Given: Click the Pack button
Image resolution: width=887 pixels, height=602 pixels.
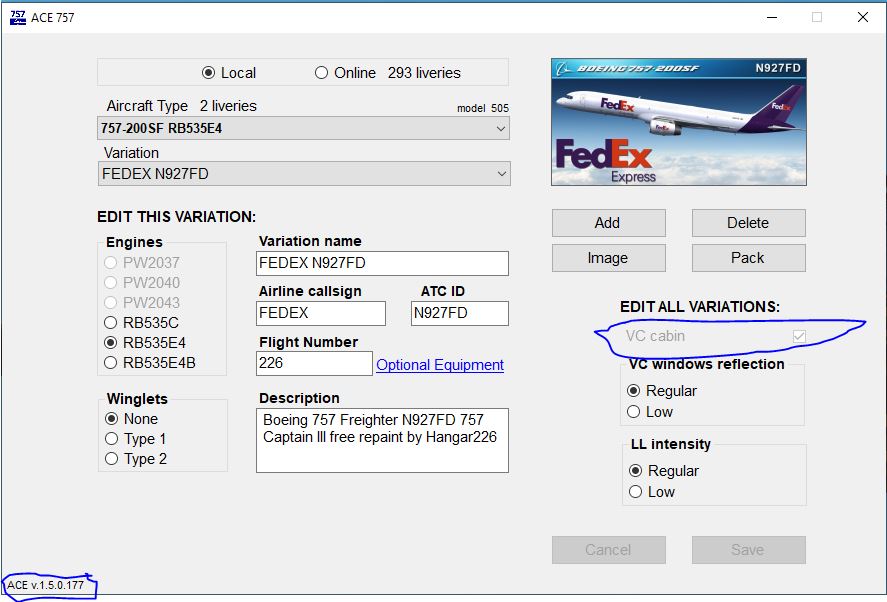Looking at the screenshot, I should pyautogui.click(x=748, y=258).
